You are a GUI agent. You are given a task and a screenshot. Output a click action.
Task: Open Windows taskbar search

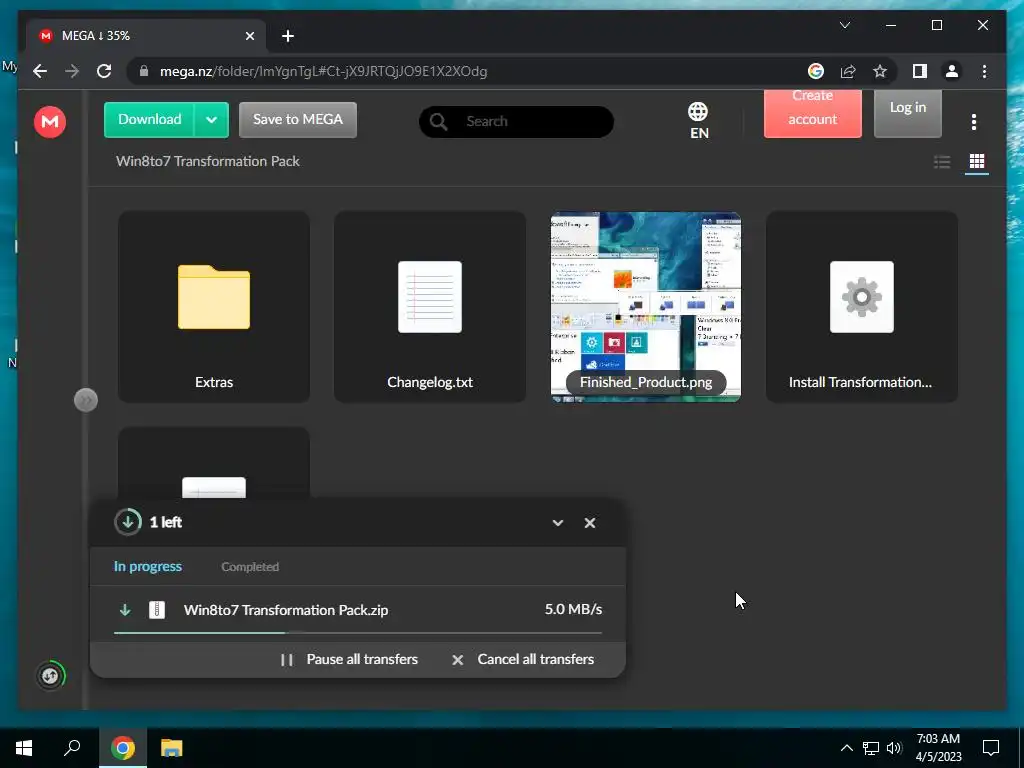pos(72,748)
